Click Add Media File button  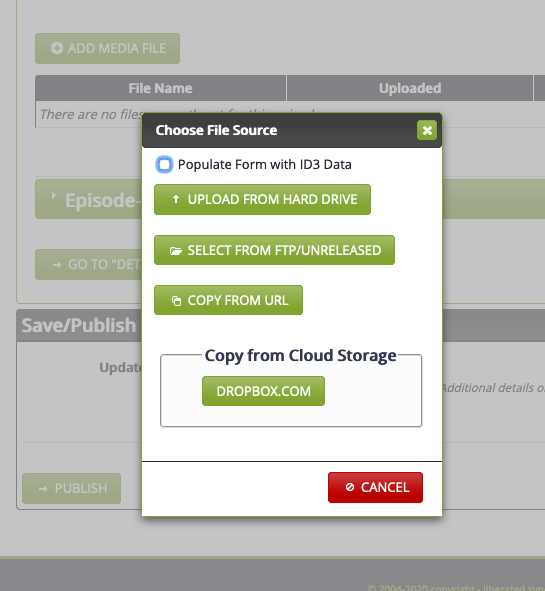tap(107, 48)
